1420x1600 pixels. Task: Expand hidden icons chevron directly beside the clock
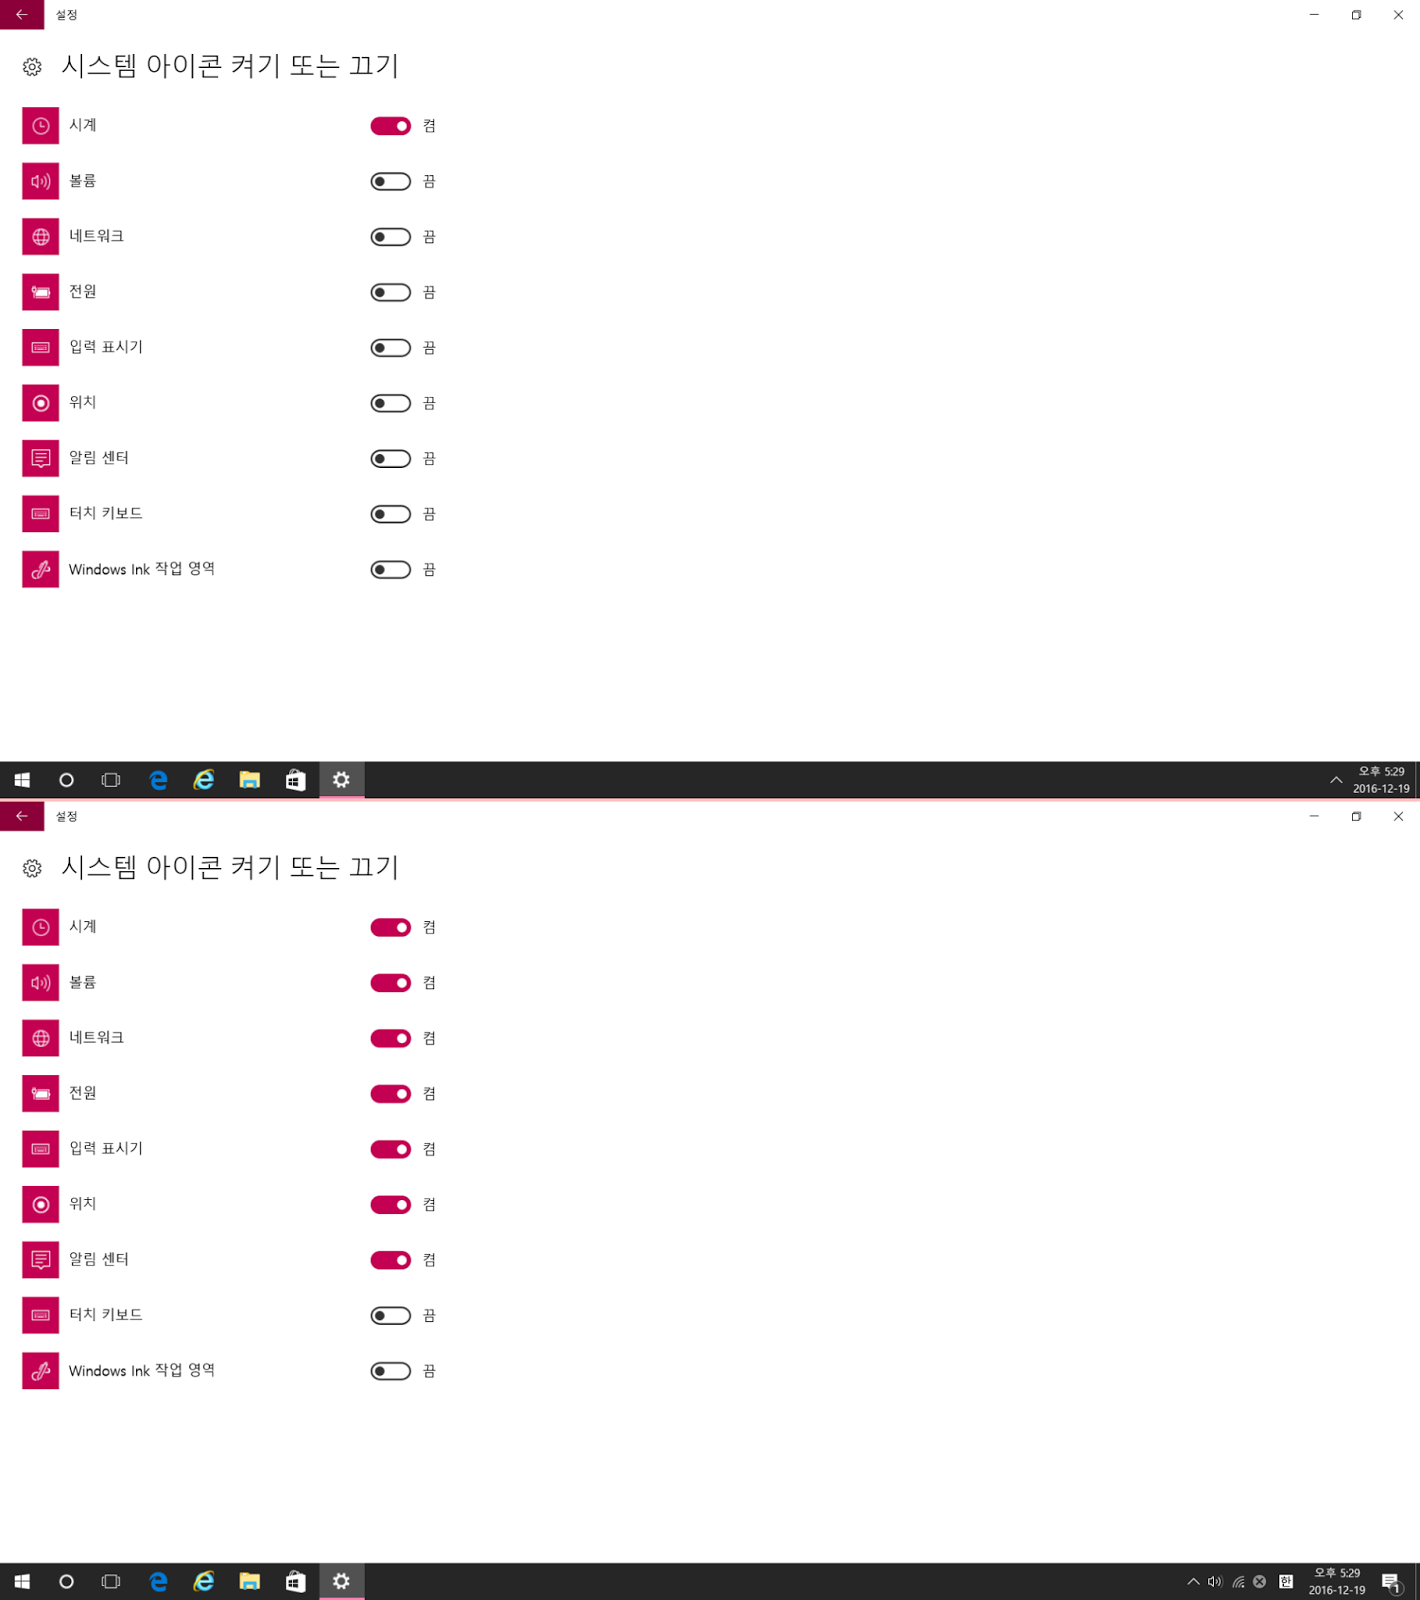[1336, 780]
